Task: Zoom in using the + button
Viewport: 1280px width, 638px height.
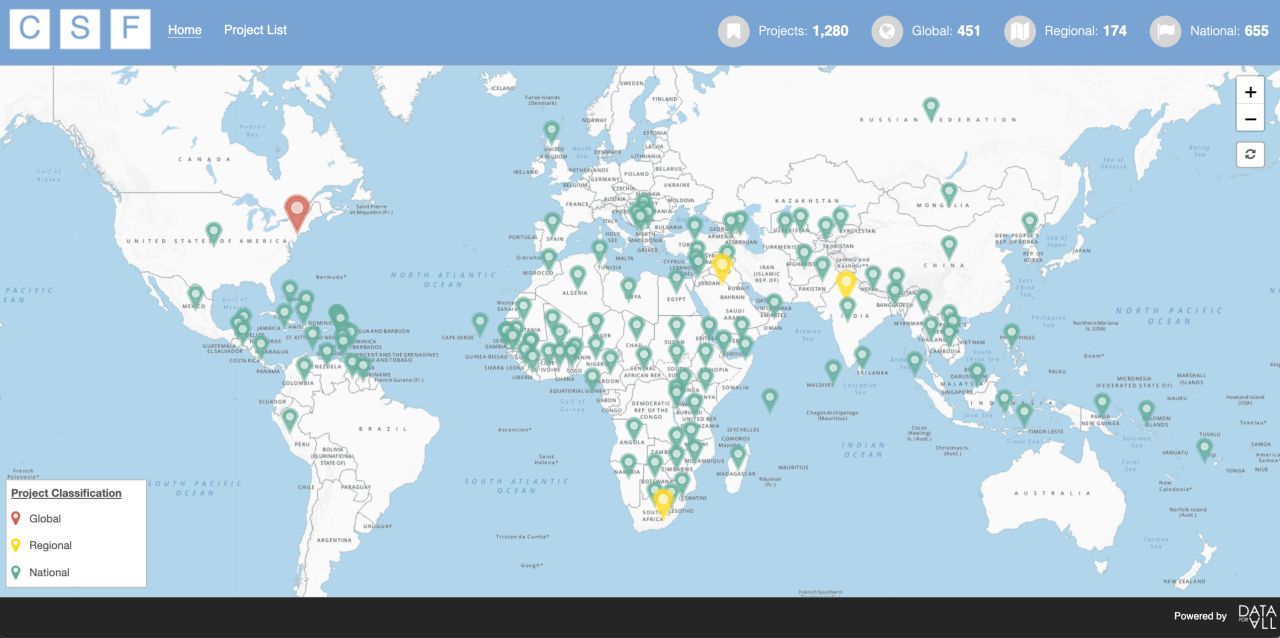Action: (1250, 91)
